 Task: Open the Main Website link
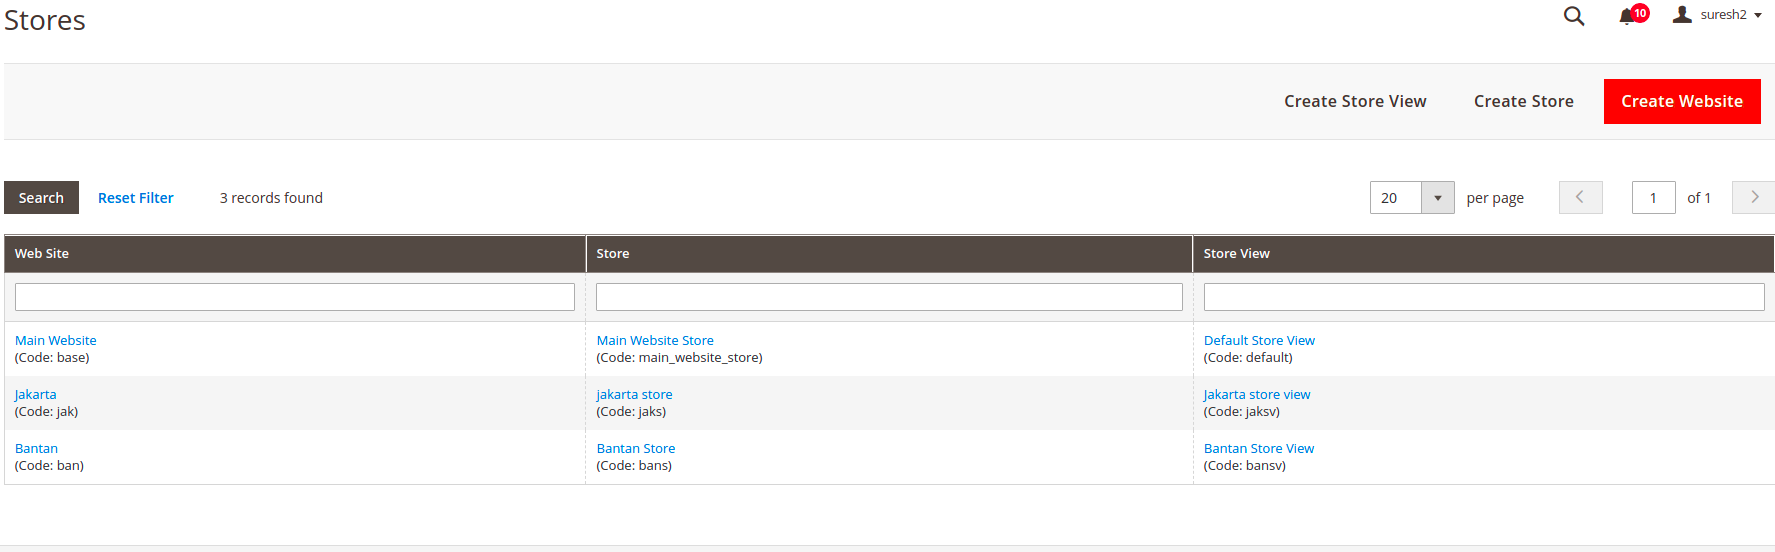pyautogui.click(x=56, y=341)
